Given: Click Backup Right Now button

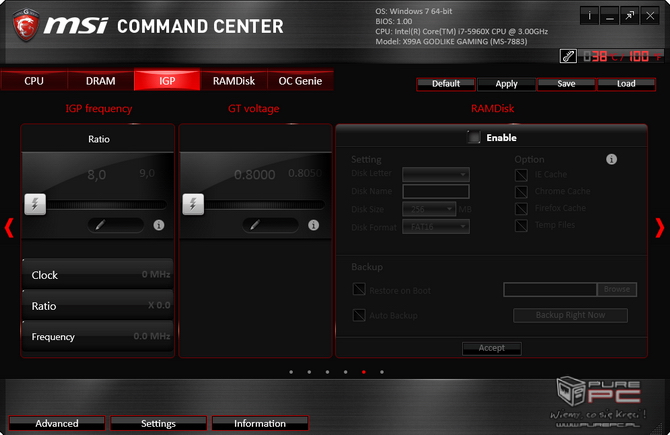Looking at the screenshot, I should click(x=570, y=315).
